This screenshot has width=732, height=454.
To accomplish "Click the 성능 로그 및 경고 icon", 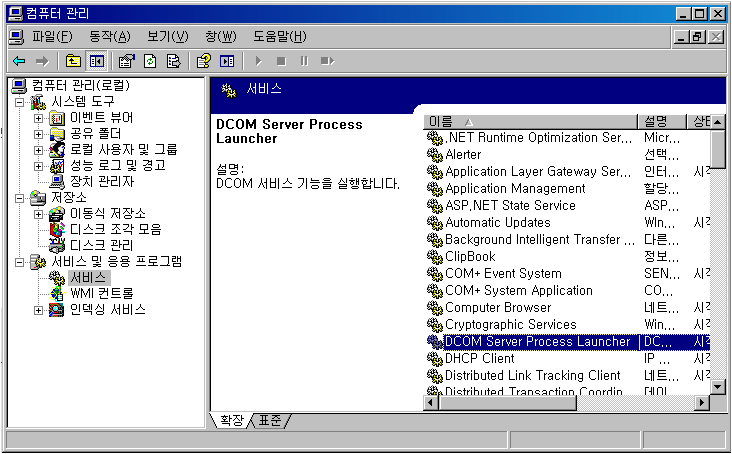I will [x=57, y=166].
